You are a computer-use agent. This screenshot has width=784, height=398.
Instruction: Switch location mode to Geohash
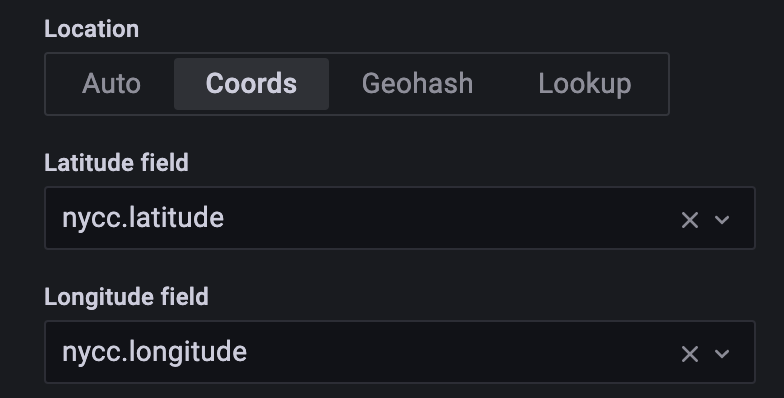418,84
